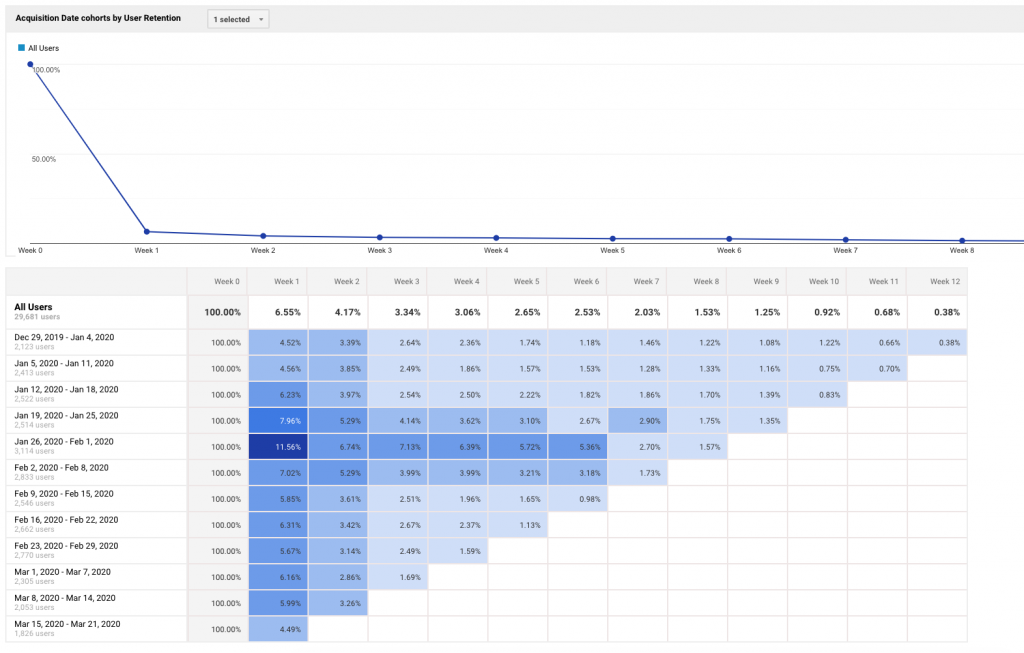Expand the dropdown arrow next to "1 selected"

259,18
